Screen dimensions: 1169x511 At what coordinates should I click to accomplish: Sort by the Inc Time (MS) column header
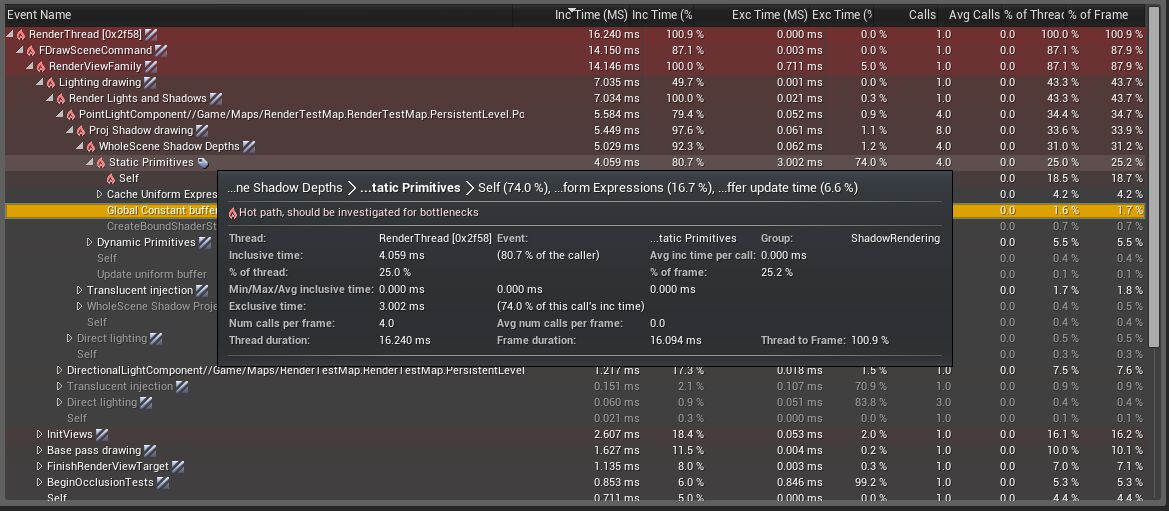coord(591,15)
